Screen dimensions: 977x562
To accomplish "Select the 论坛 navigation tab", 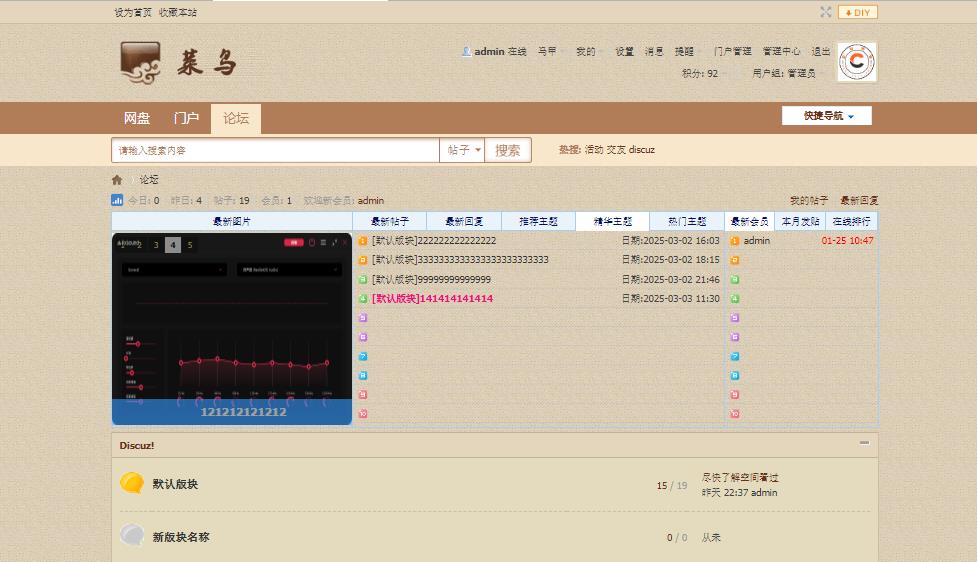I will [x=236, y=118].
